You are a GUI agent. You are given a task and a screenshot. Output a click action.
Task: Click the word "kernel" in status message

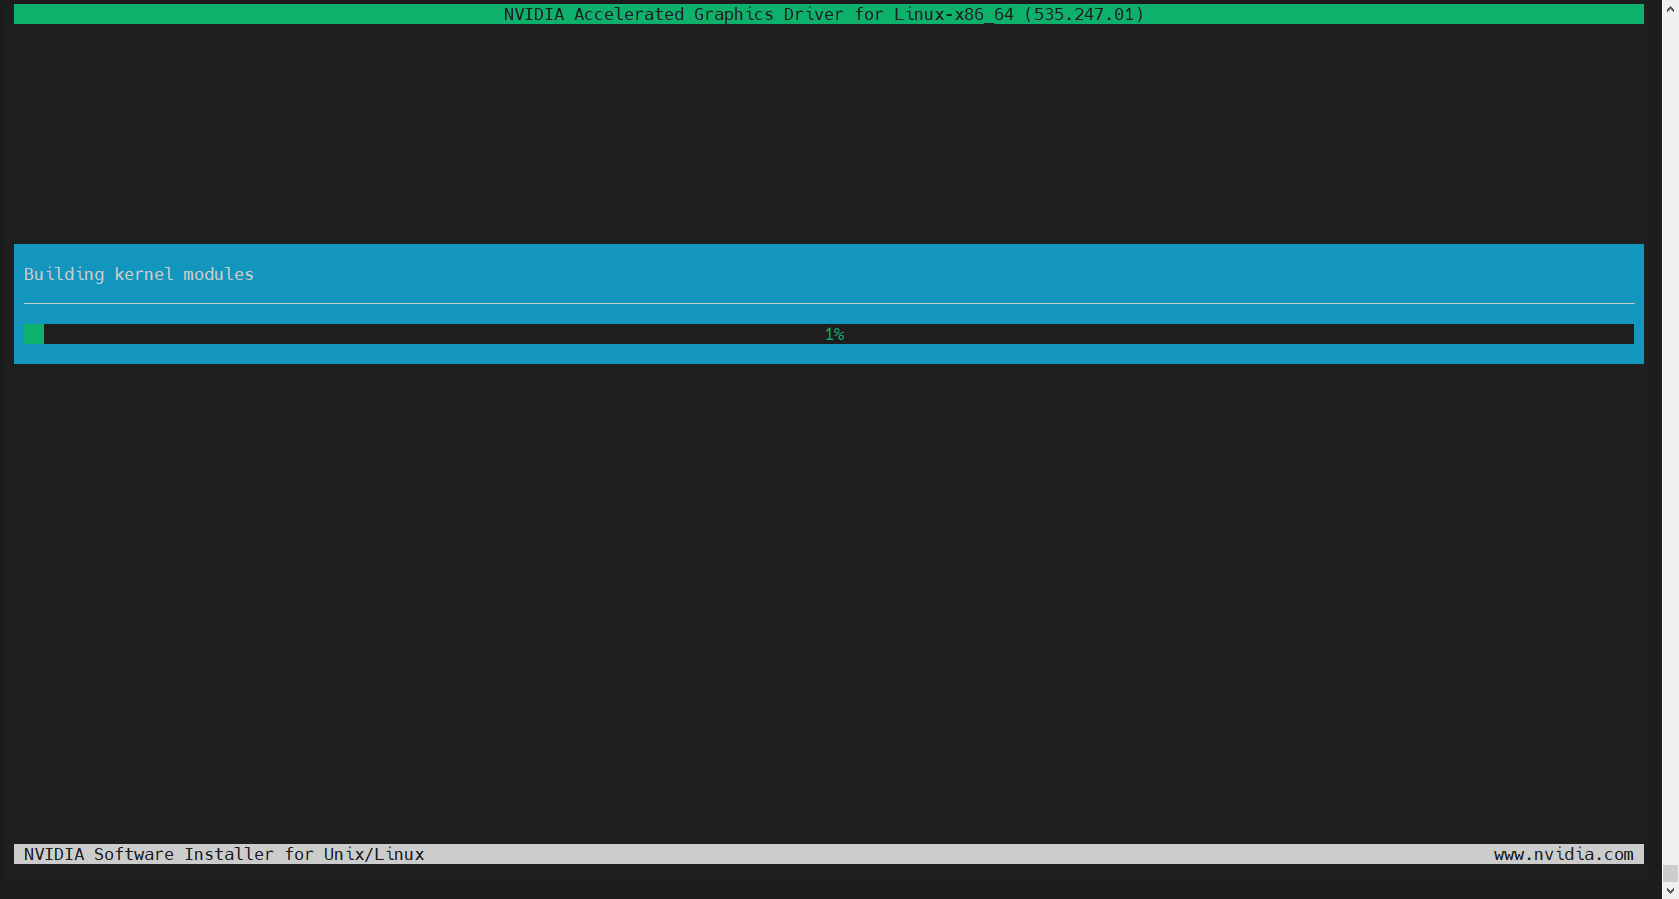click(143, 274)
